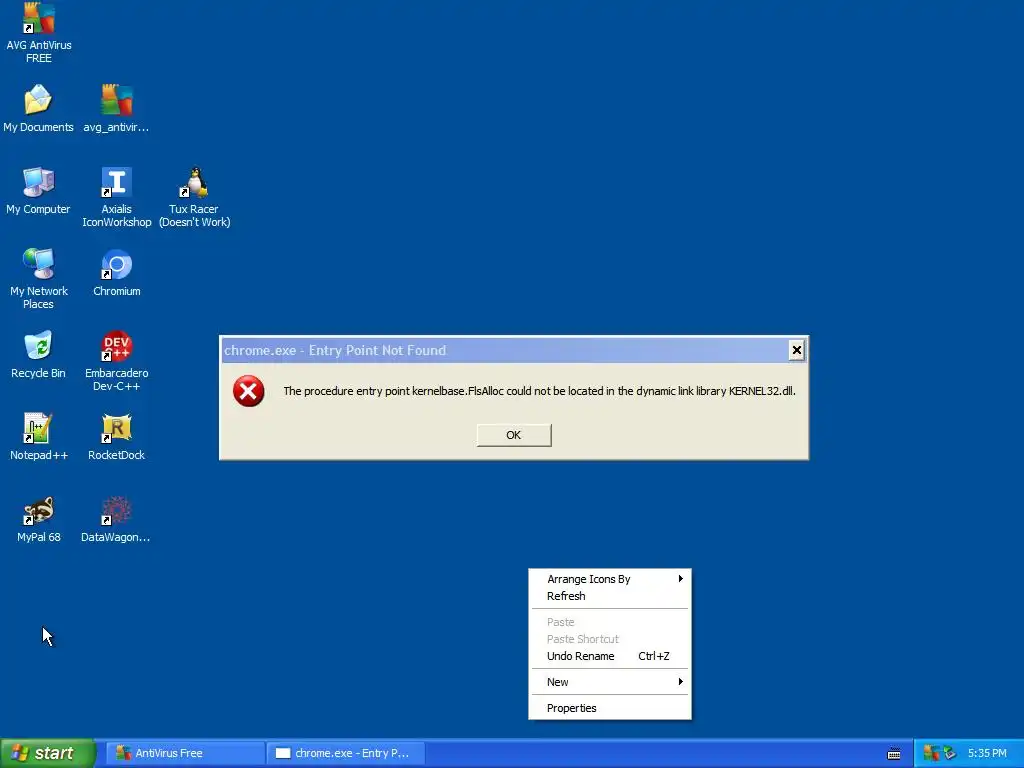
Task: Expand the New submenu
Action: pyautogui.click(x=610, y=682)
